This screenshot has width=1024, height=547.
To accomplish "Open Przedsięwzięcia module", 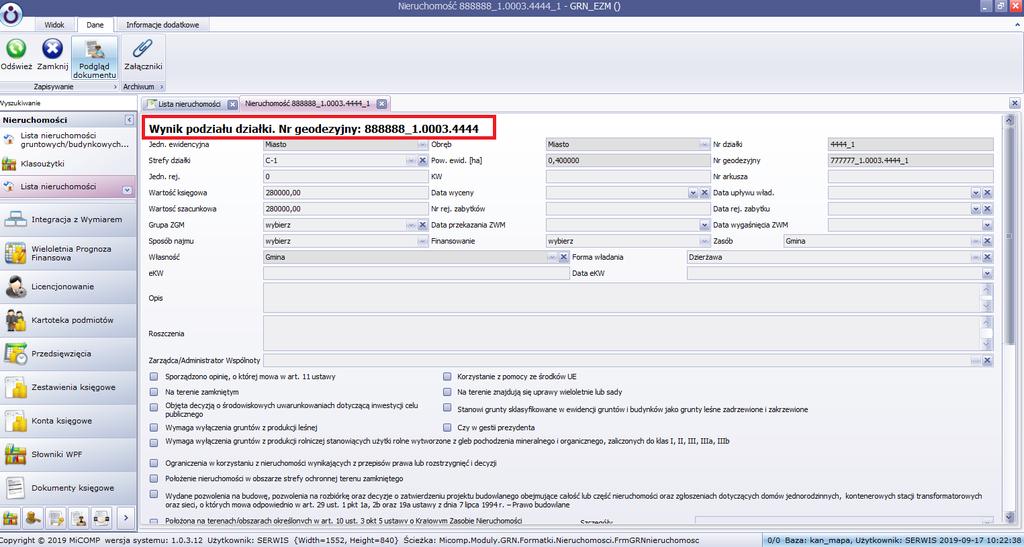I will click(x=68, y=354).
